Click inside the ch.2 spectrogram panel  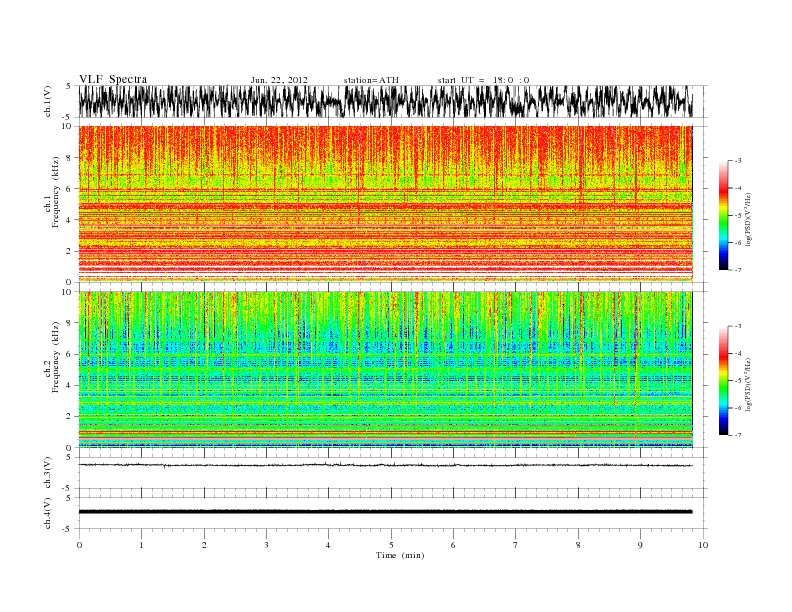[x=385, y=370]
